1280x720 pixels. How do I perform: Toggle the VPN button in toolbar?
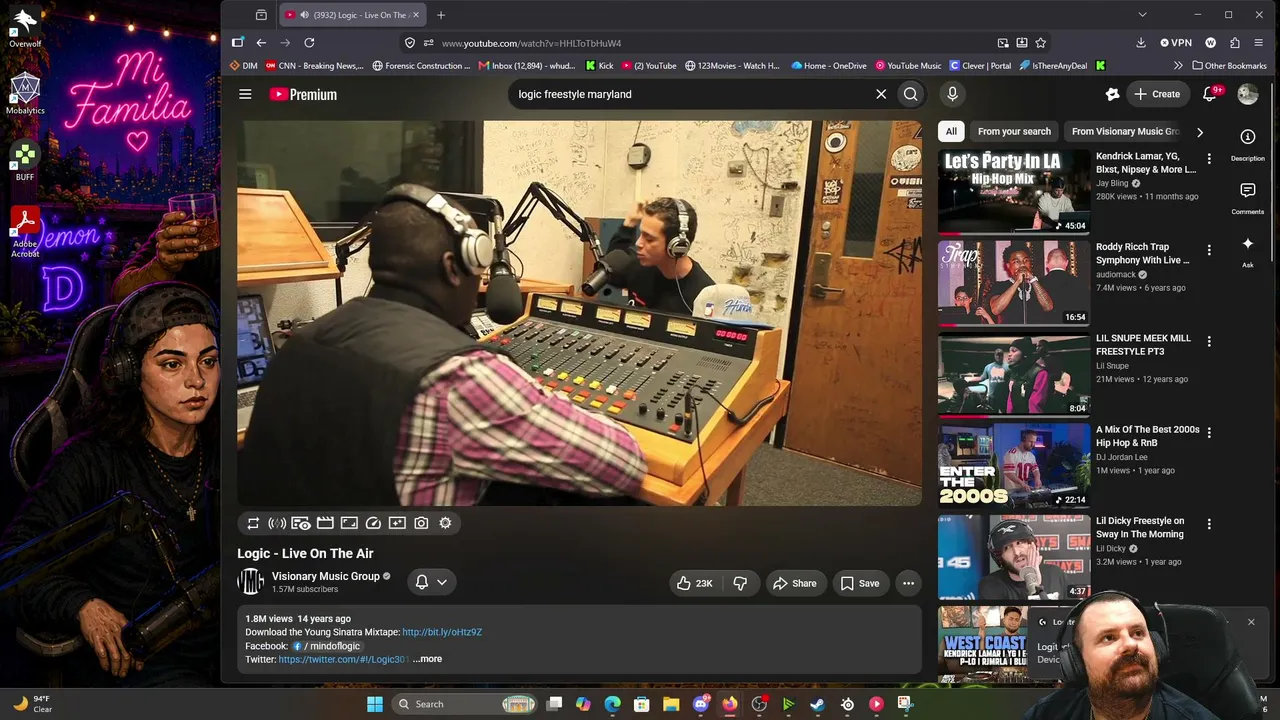(x=1176, y=43)
